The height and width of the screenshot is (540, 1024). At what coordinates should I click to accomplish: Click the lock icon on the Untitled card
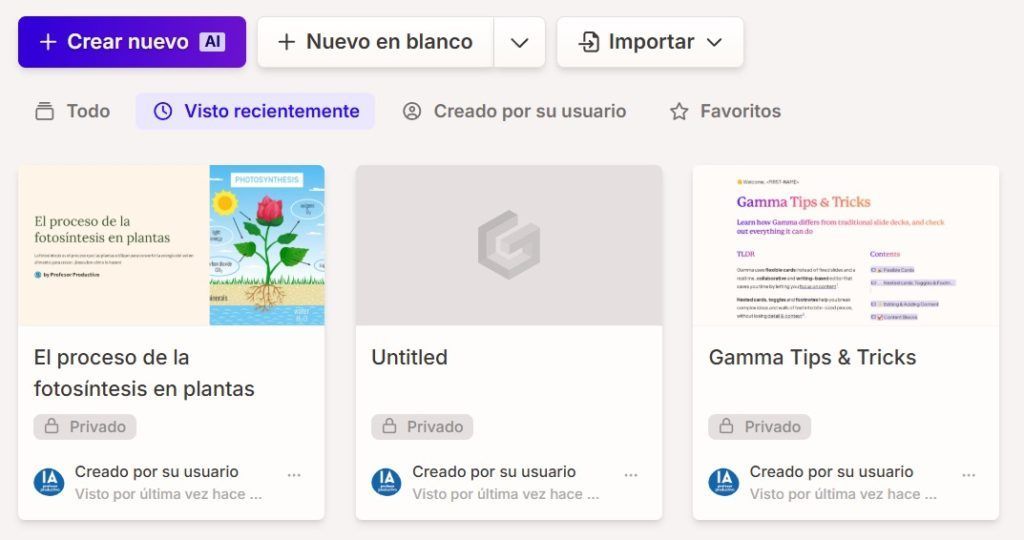point(389,426)
